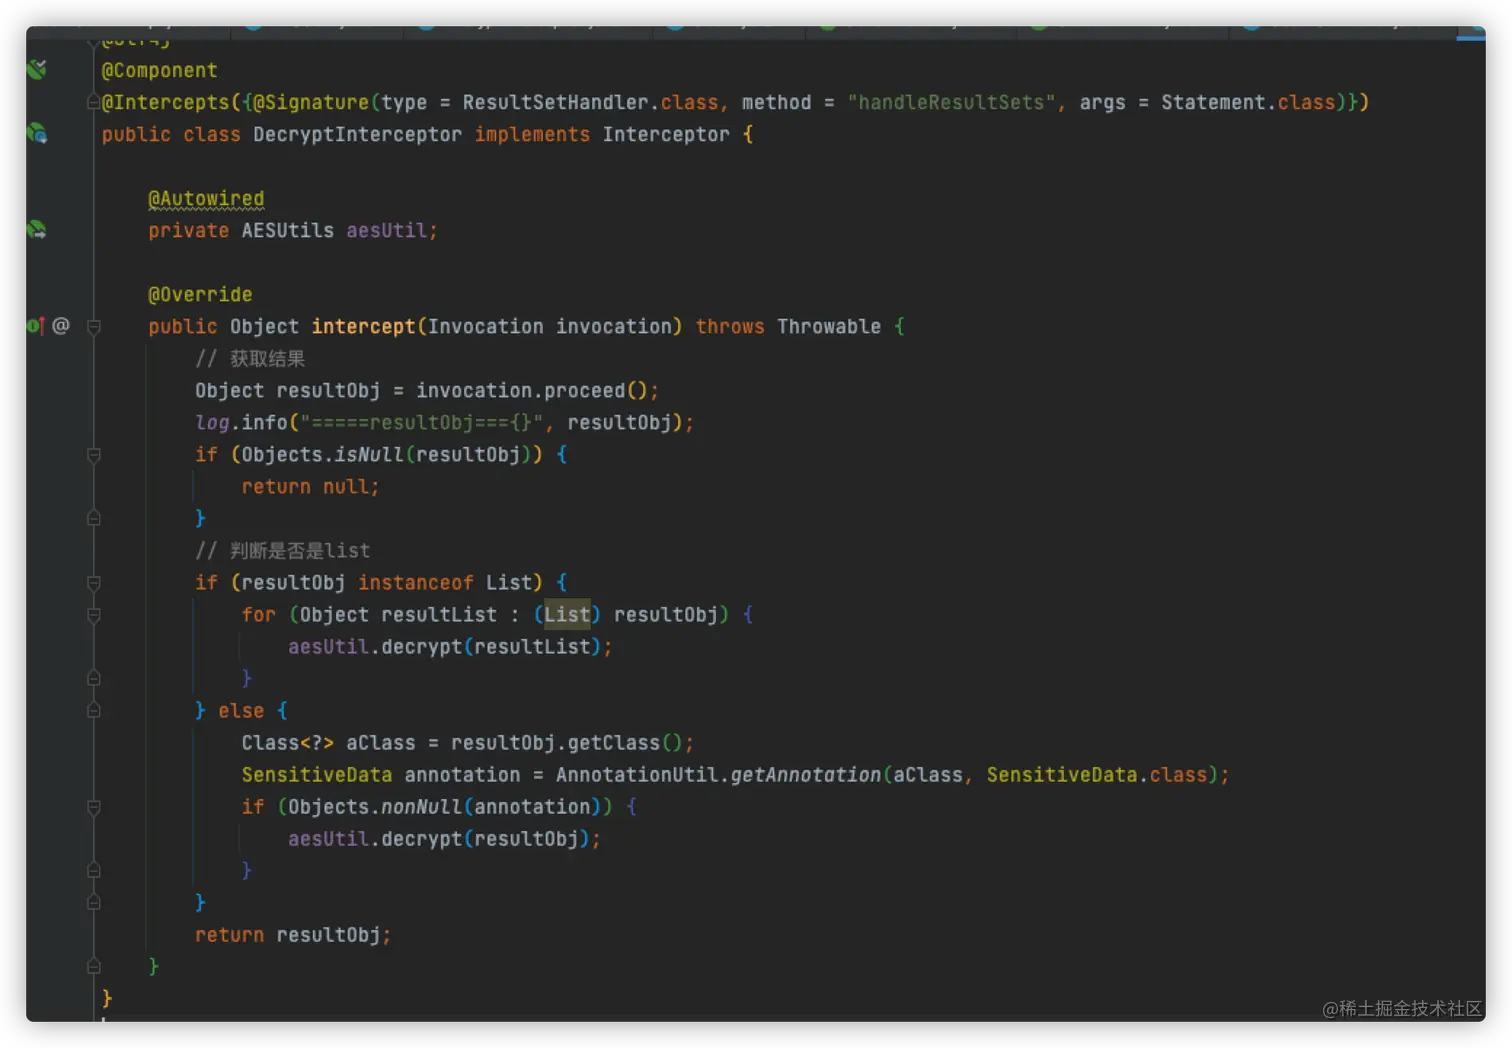
Task: Click the getClass() call
Action: pos(625,742)
